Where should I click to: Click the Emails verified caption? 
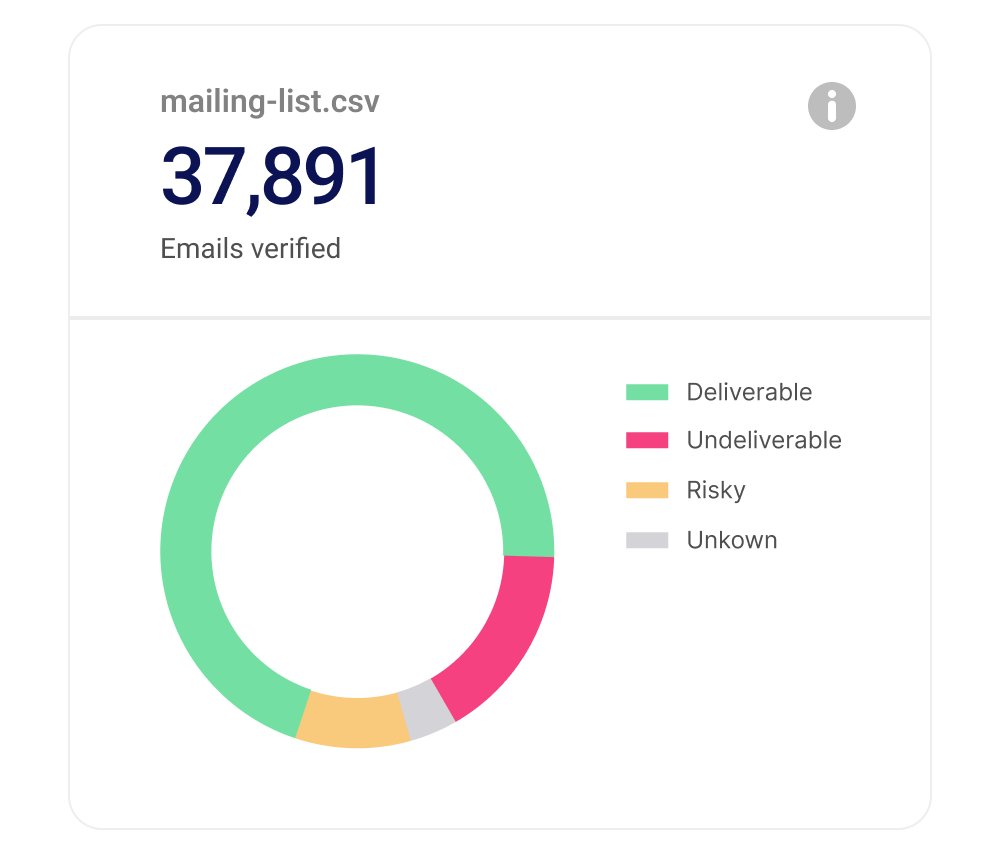[x=251, y=248]
